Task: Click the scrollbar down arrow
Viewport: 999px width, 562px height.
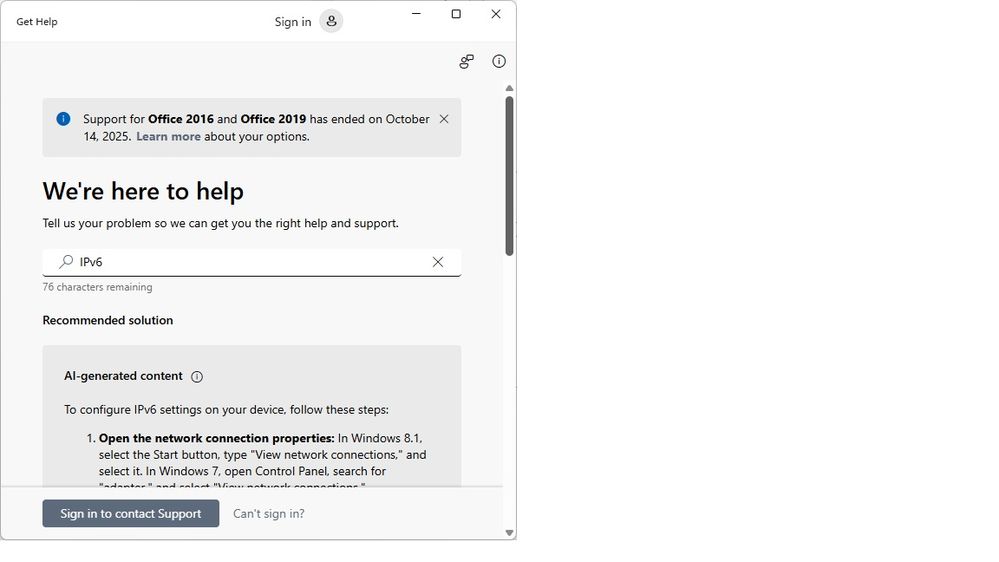Action: click(x=509, y=533)
